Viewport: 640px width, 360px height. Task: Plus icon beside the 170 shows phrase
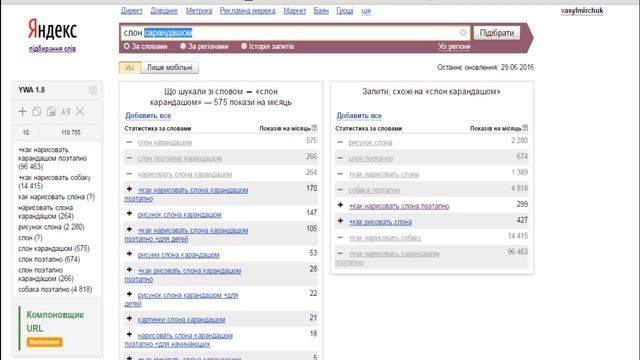pos(129,189)
